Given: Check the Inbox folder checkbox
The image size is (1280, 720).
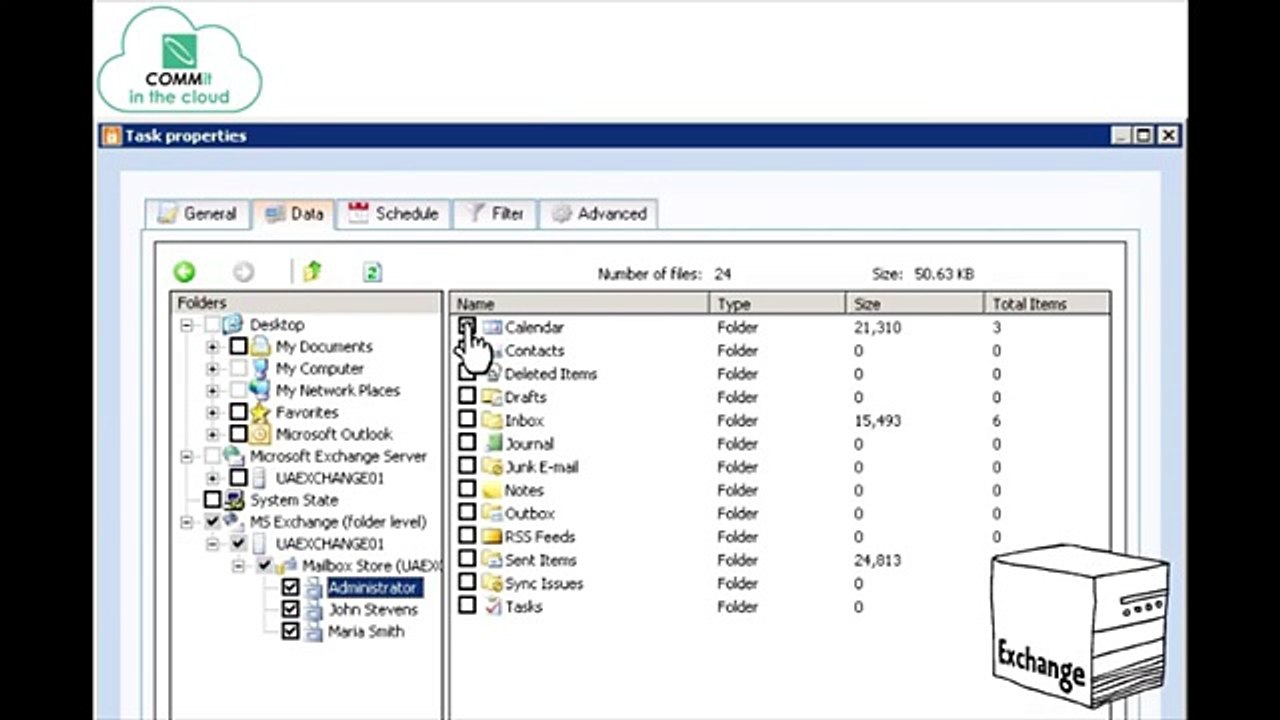Looking at the screenshot, I should [467, 420].
